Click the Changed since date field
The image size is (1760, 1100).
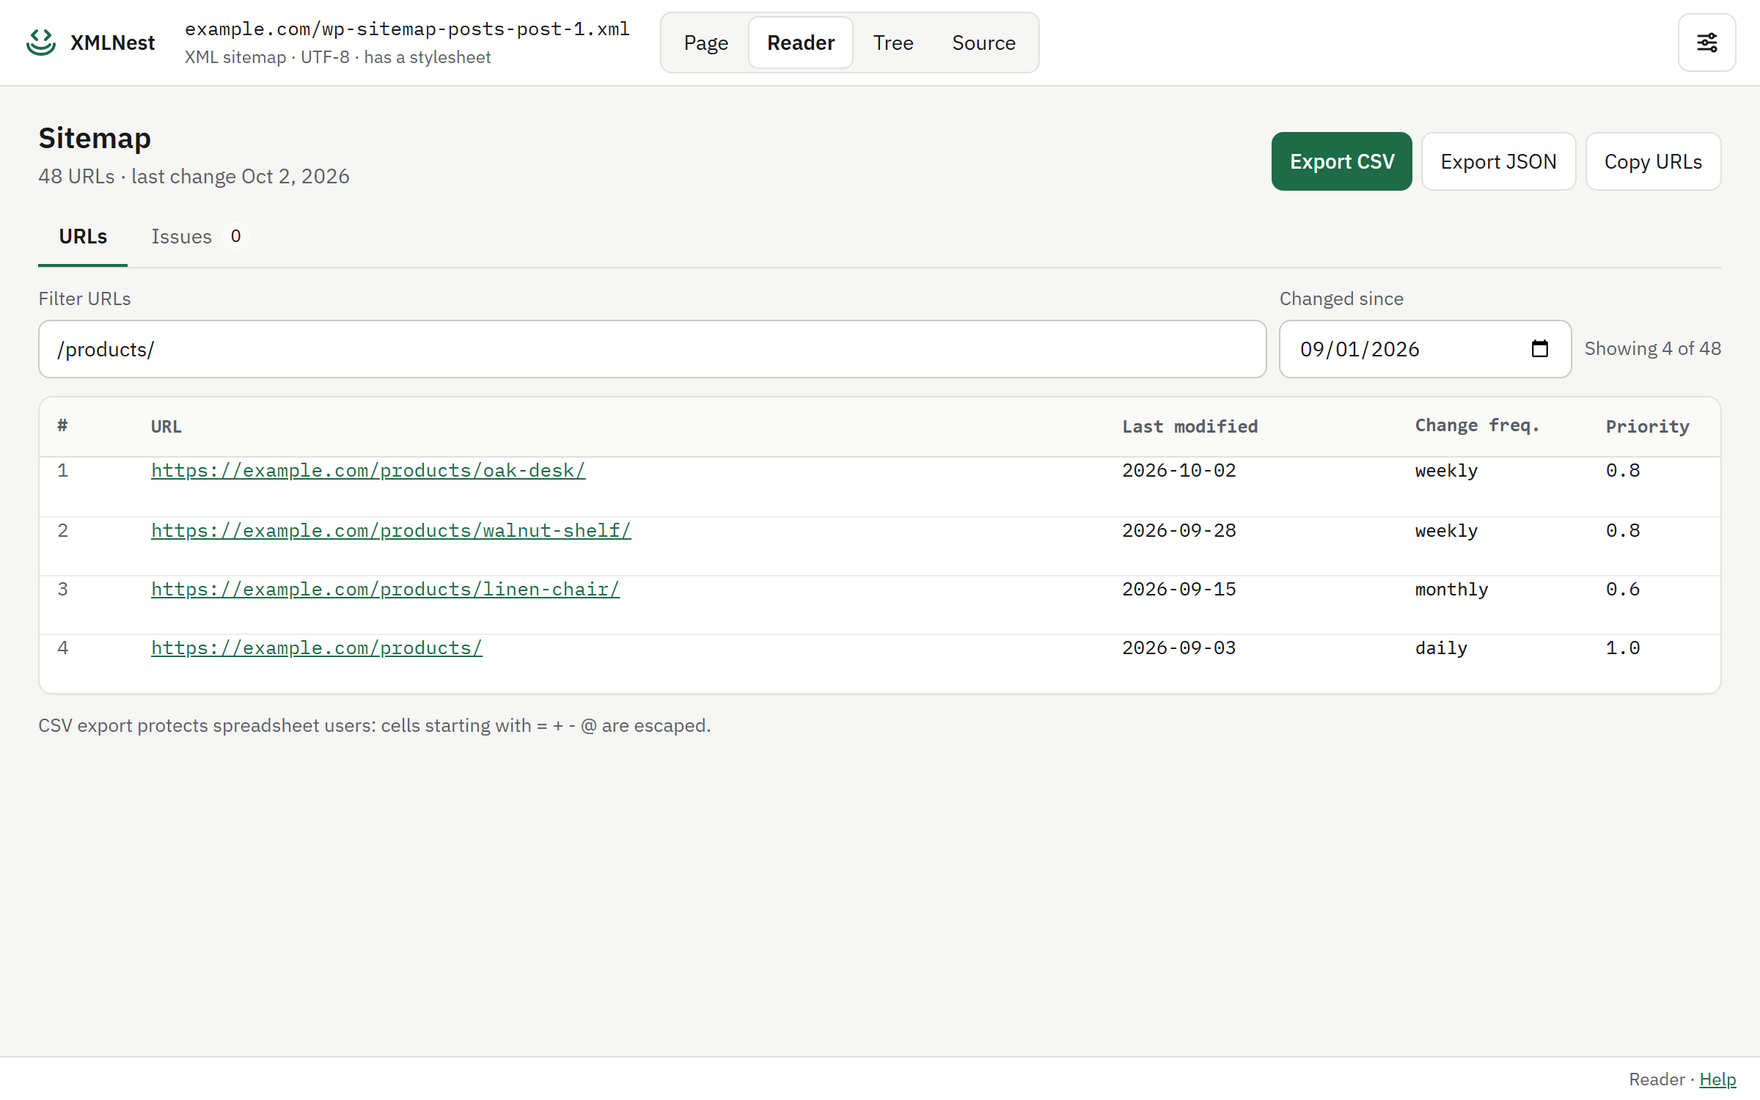1425,349
